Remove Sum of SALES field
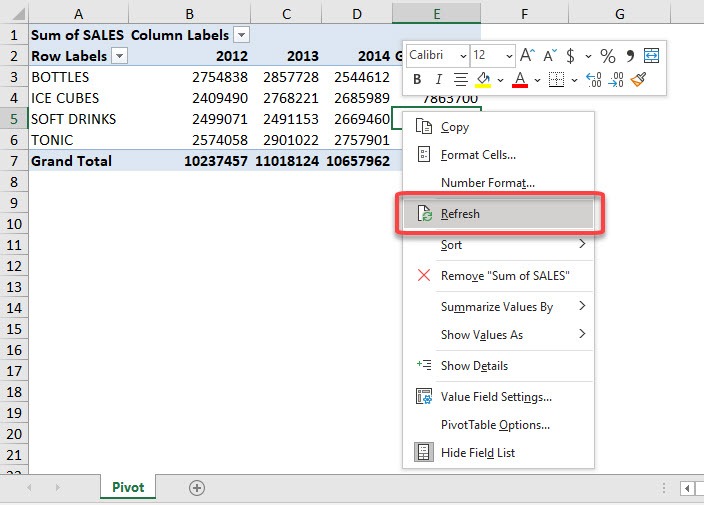 498,276
